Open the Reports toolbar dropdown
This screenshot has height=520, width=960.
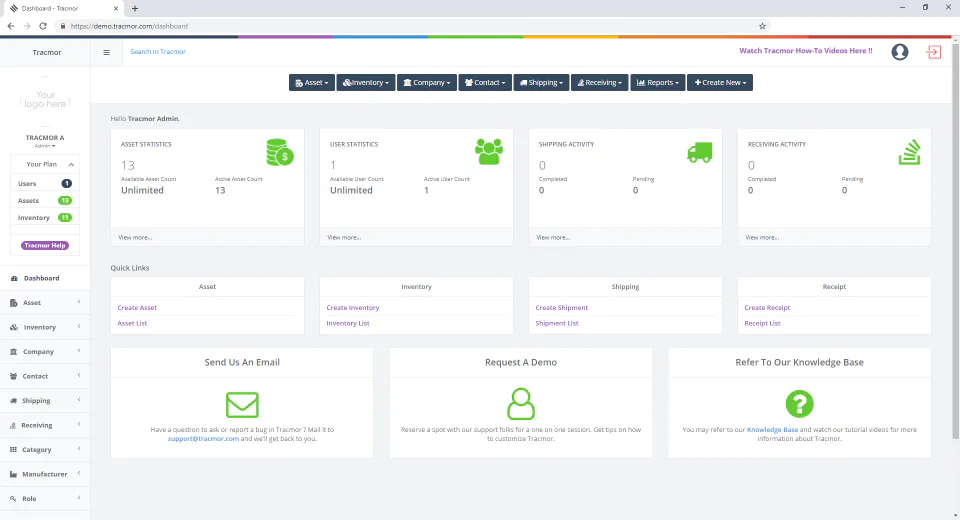click(x=658, y=83)
